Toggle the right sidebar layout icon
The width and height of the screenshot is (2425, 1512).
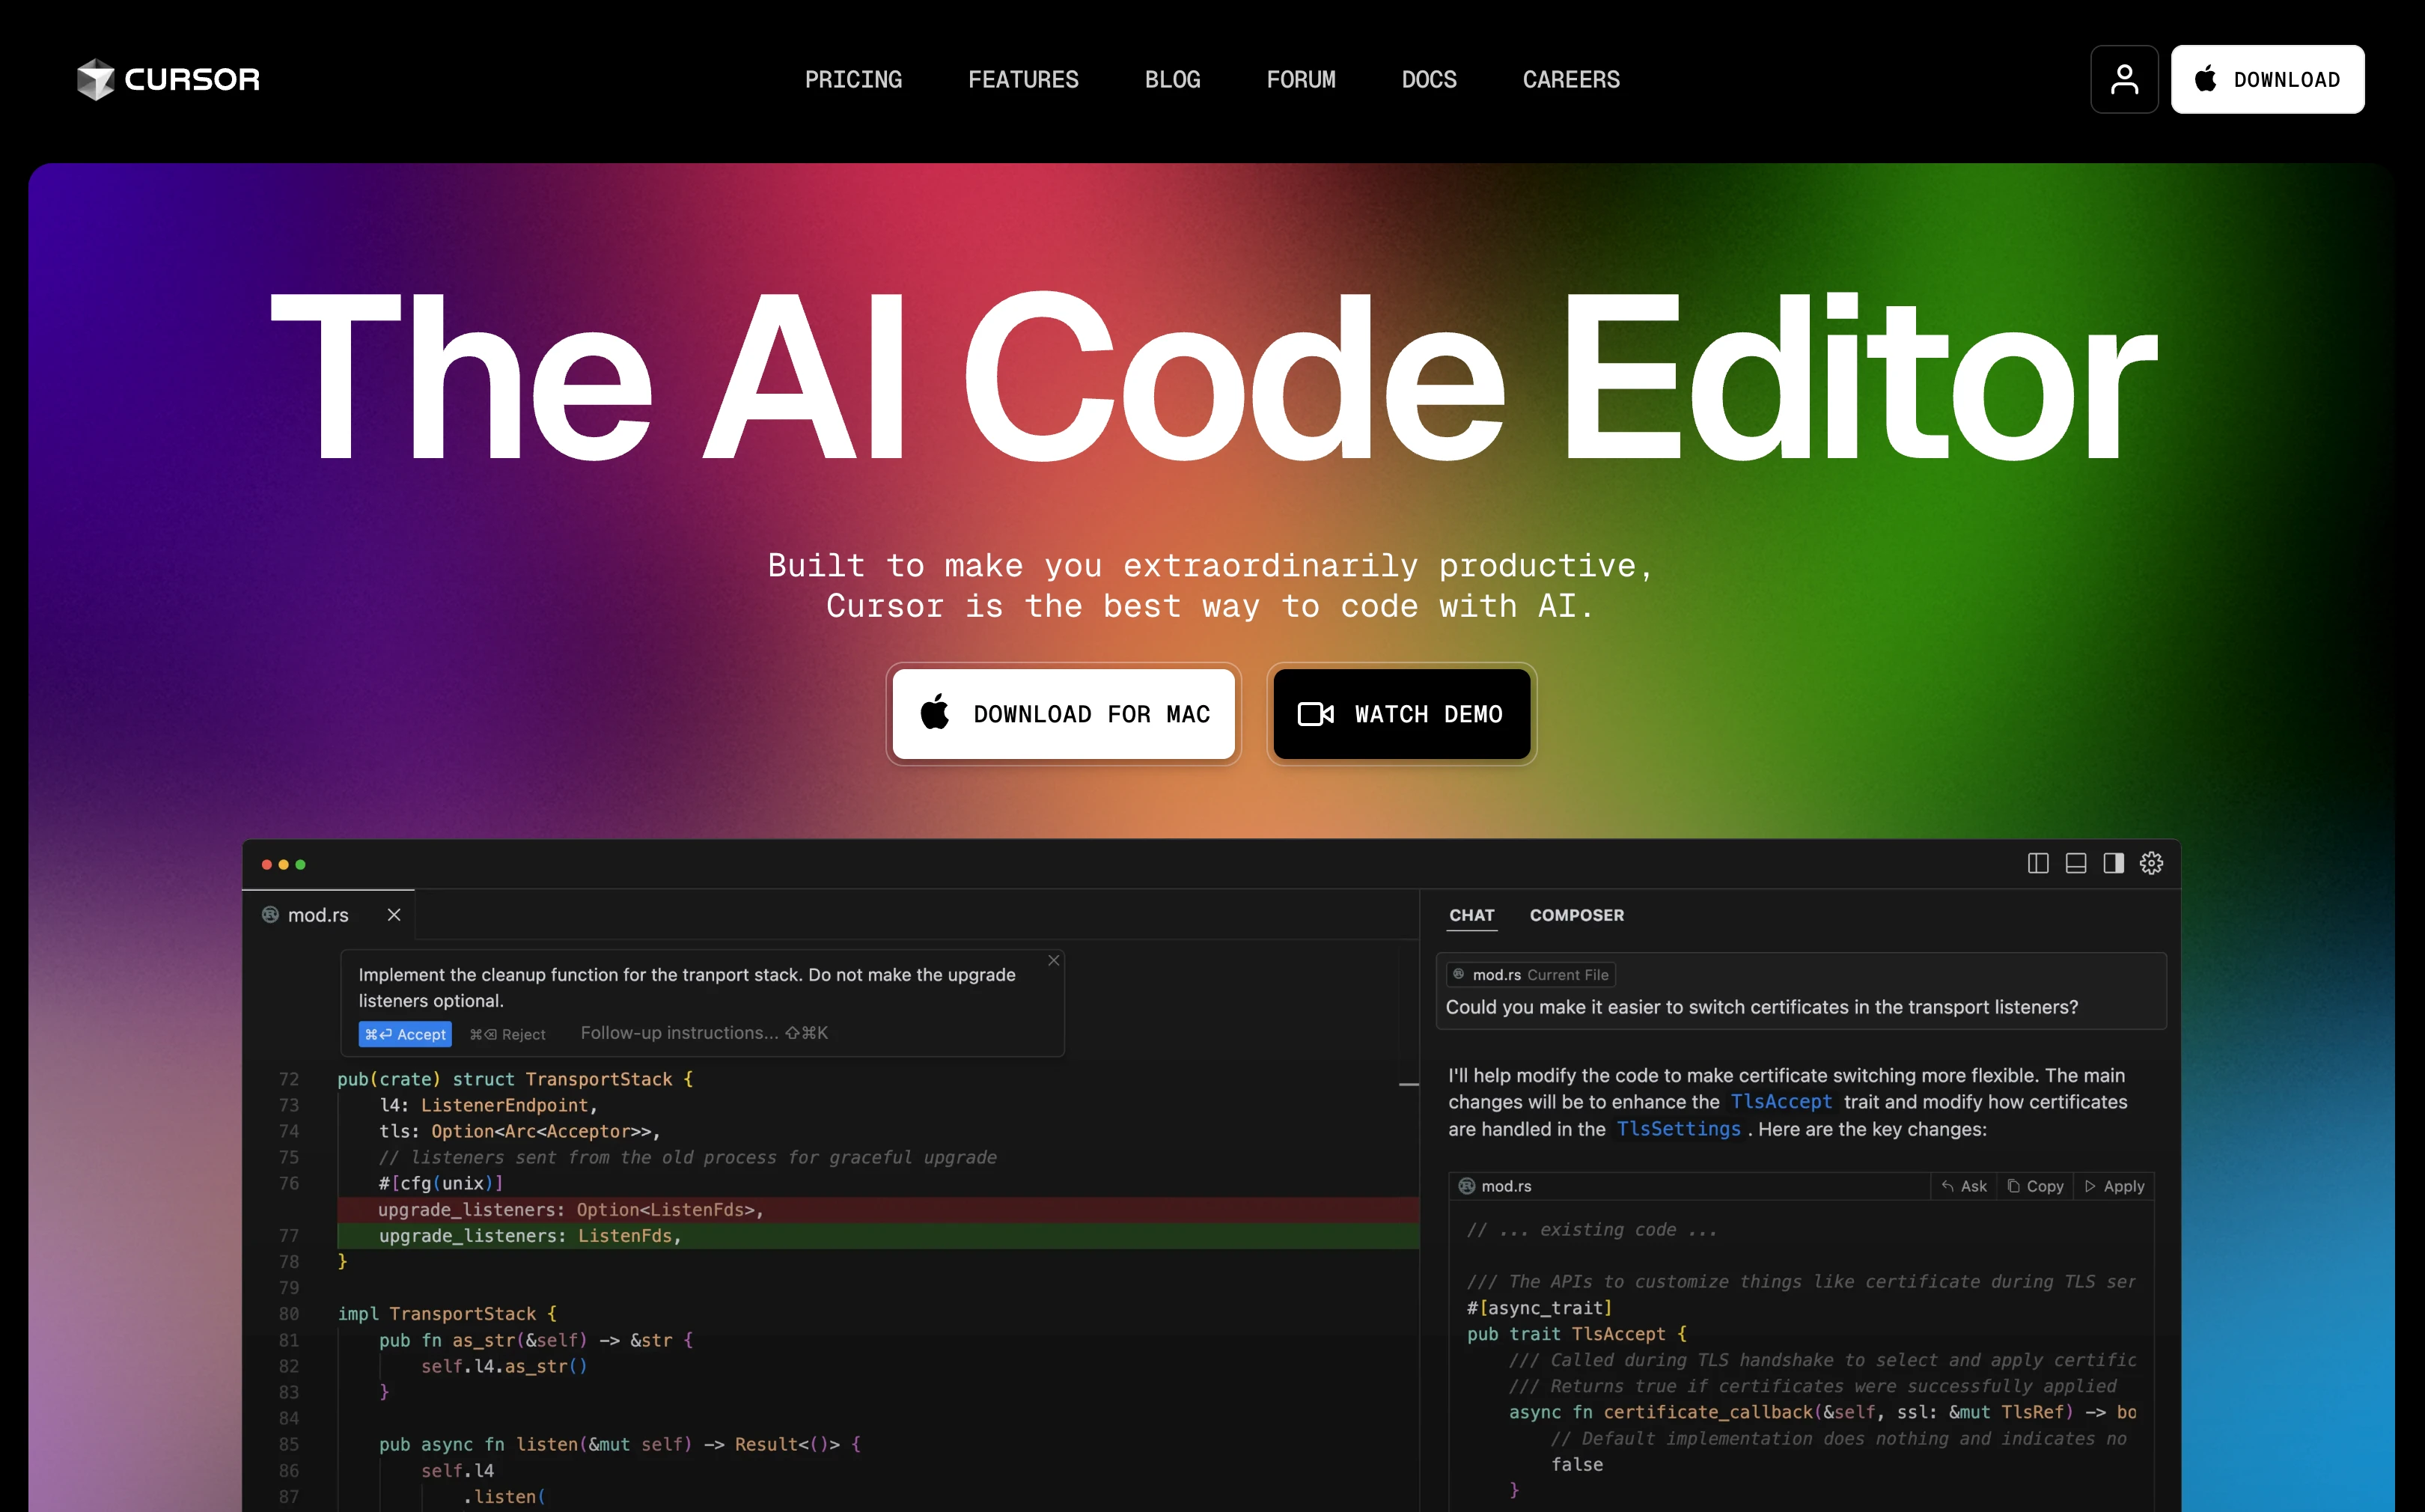tap(2112, 863)
